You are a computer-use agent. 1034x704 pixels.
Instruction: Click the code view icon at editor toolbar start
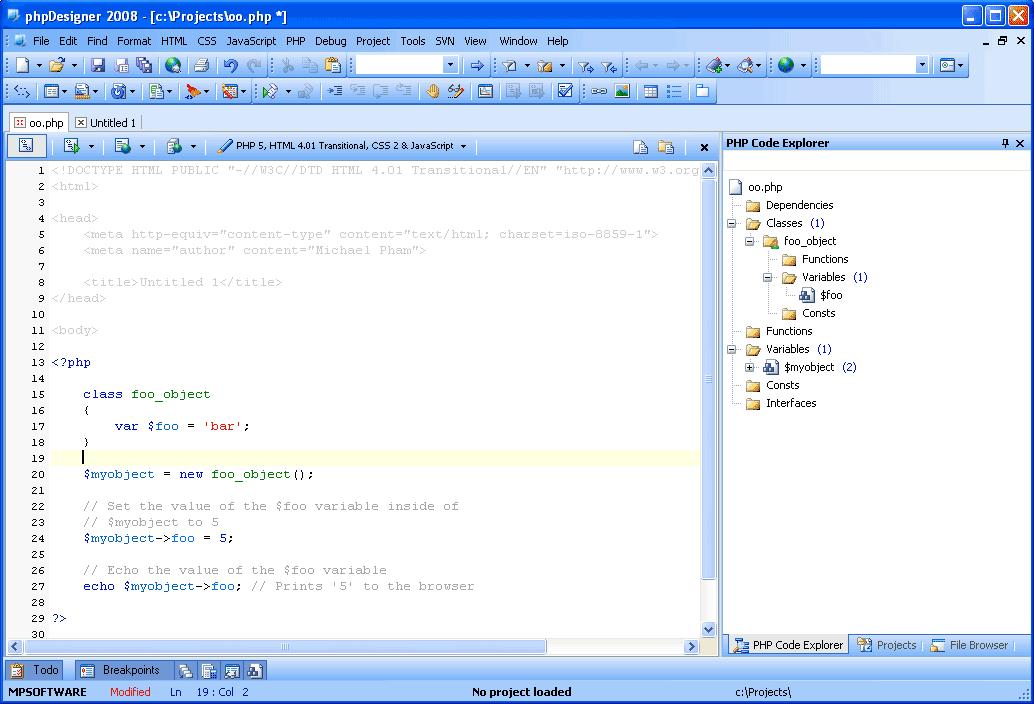coord(26,146)
